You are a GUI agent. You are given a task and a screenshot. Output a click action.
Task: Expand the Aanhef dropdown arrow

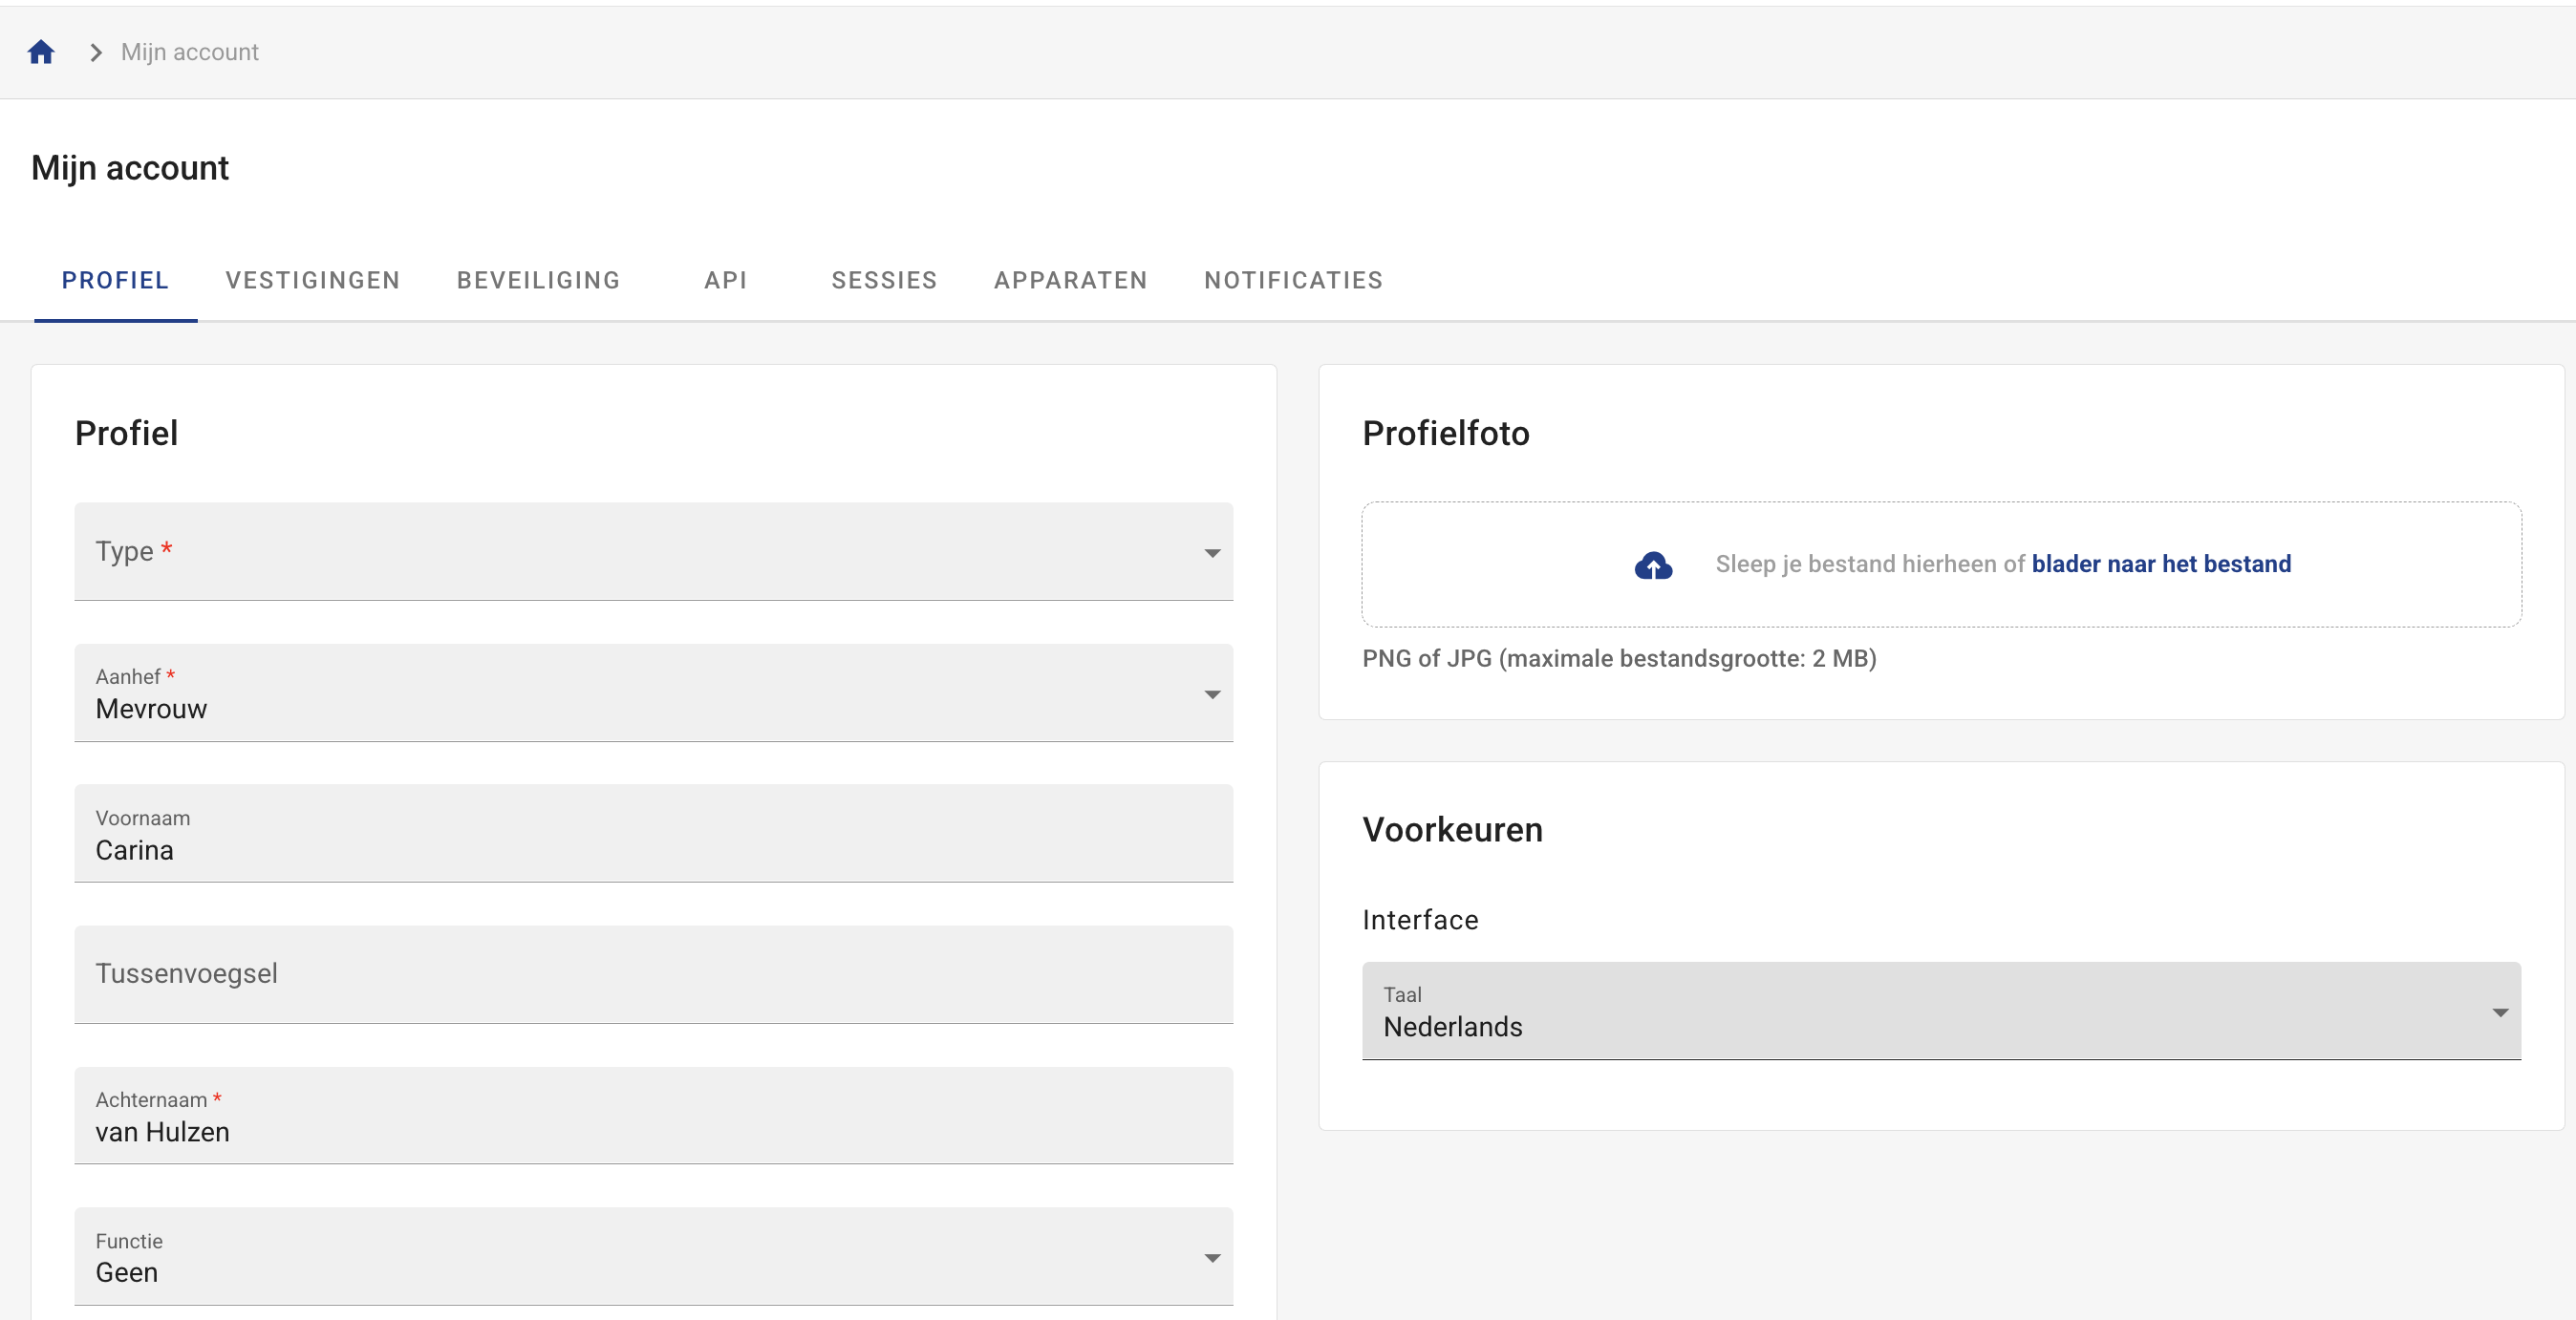1212,694
